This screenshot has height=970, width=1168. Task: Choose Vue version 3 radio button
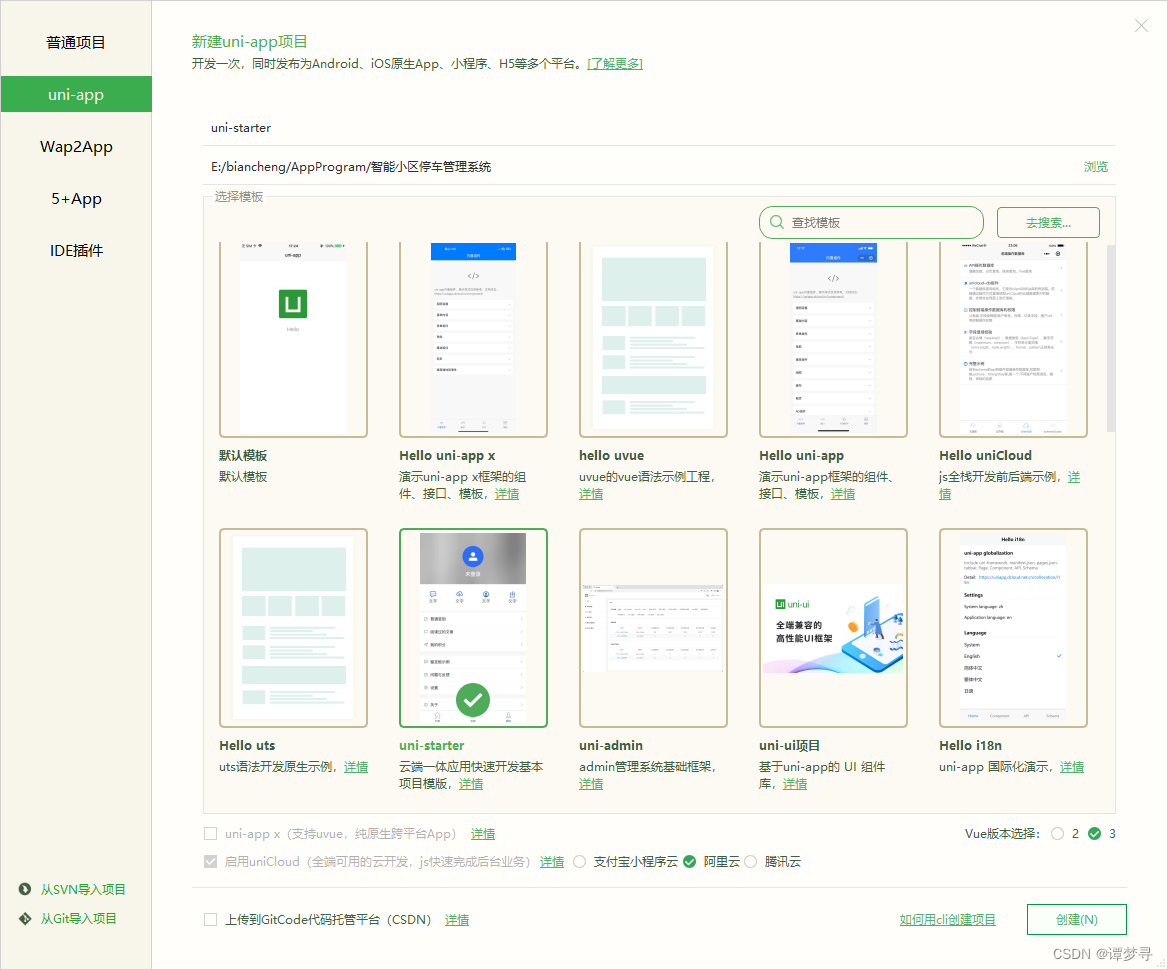(x=1094, y=834)
